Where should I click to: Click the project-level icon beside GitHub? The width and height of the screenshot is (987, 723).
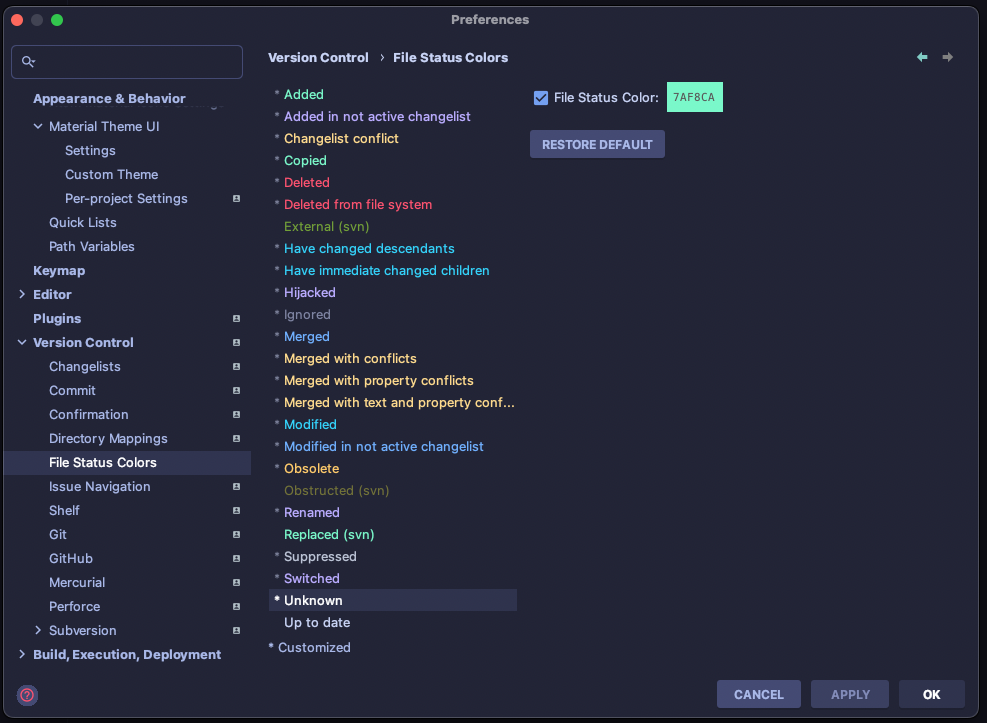coord(236,558)
